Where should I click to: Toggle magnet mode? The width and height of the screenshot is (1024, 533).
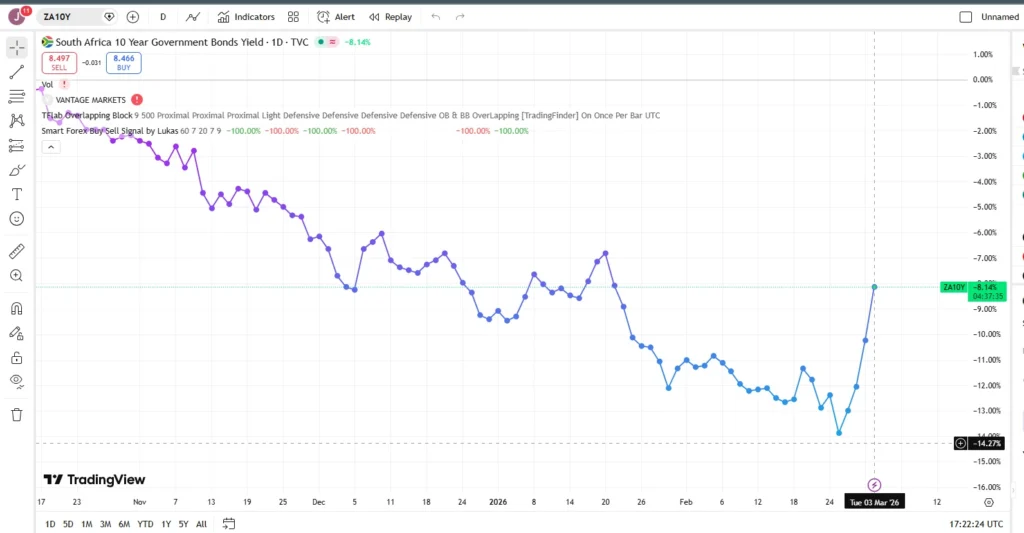[17, 308]
